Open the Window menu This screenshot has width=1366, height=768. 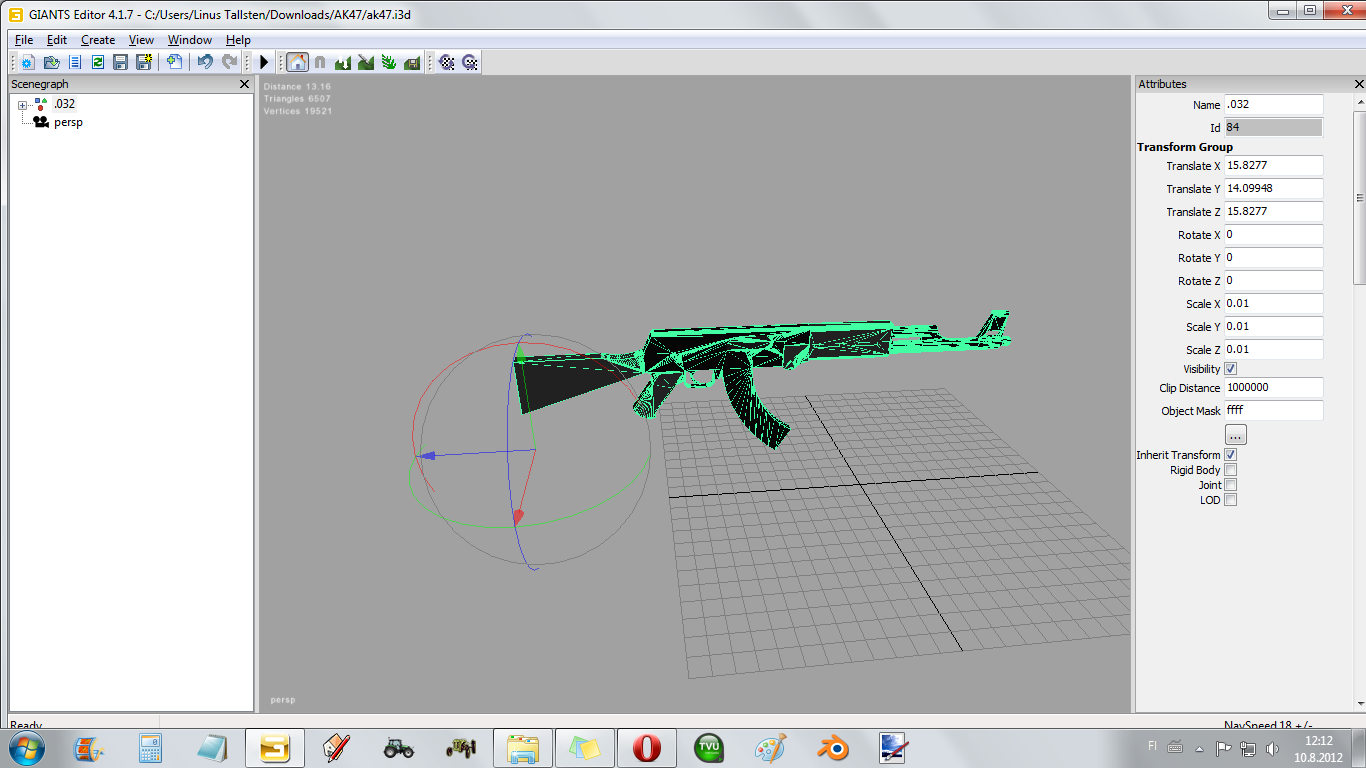(x=189, y=40)
